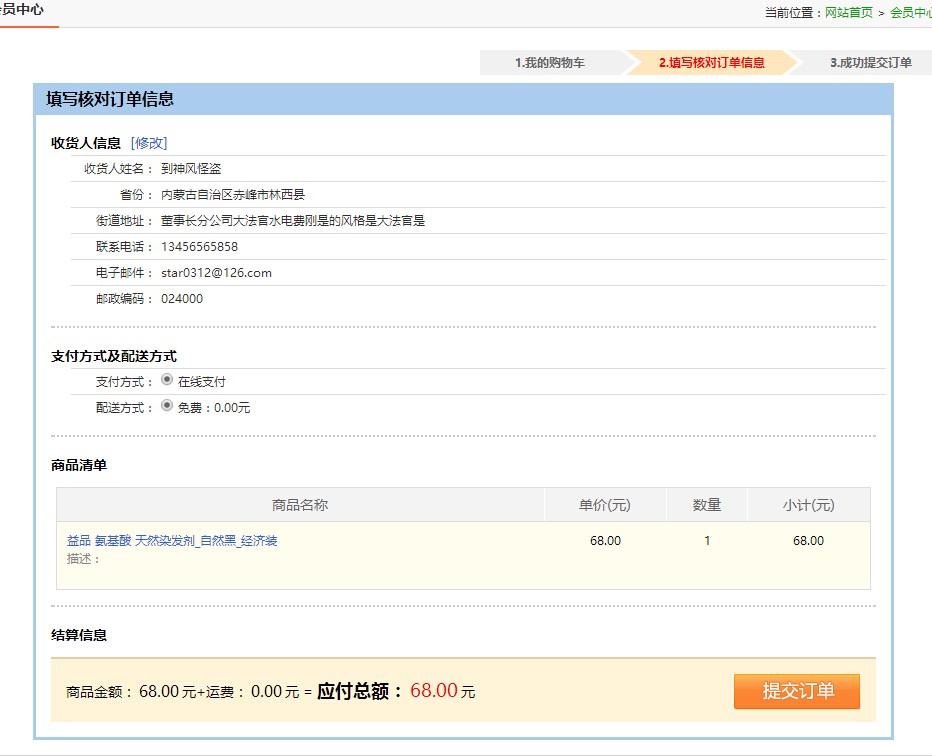The image size is (932, 756).
Task: Click the 商品清单 section heading
Action: (x=79, y=465)
